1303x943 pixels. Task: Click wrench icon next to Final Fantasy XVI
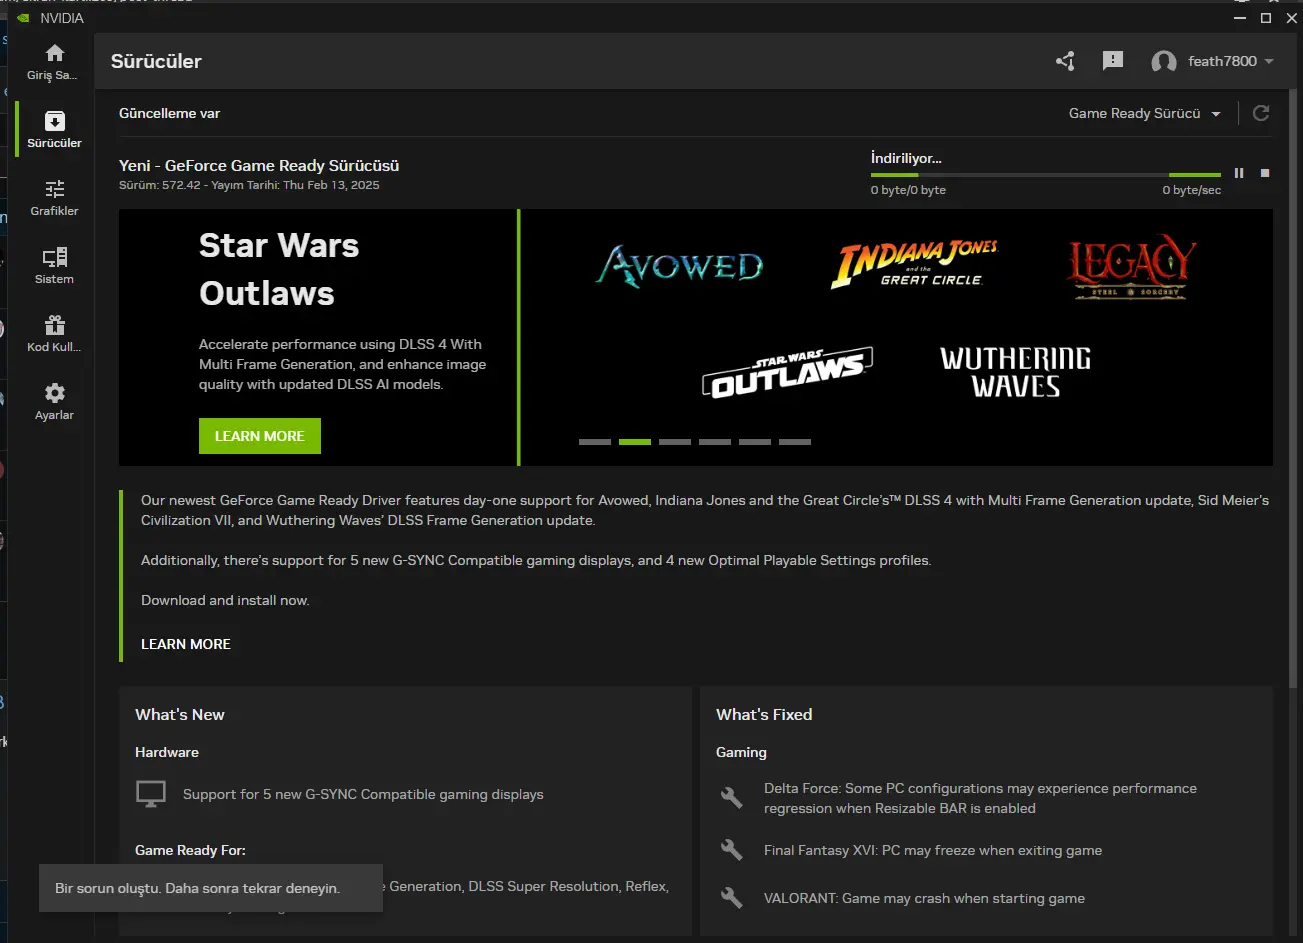(732, 850)
